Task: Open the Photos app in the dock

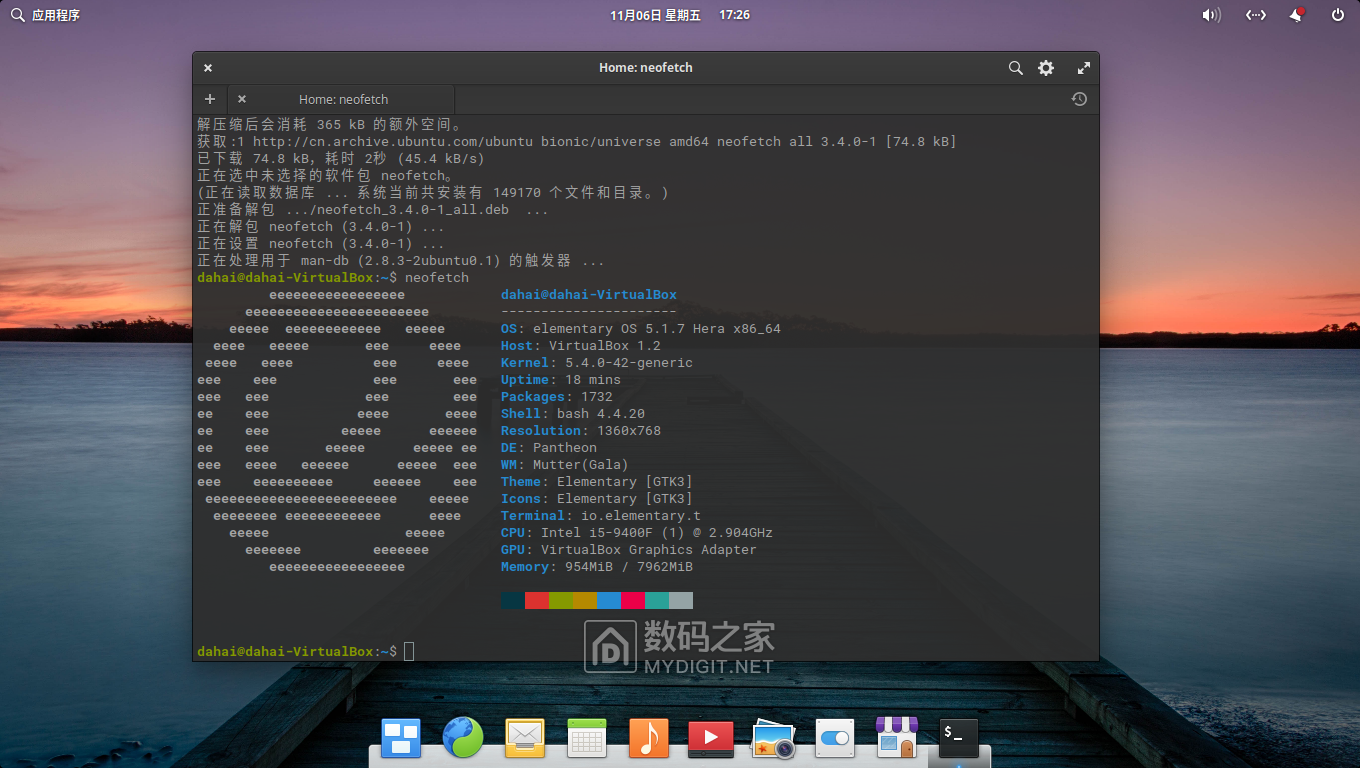Action: point(773,739)
